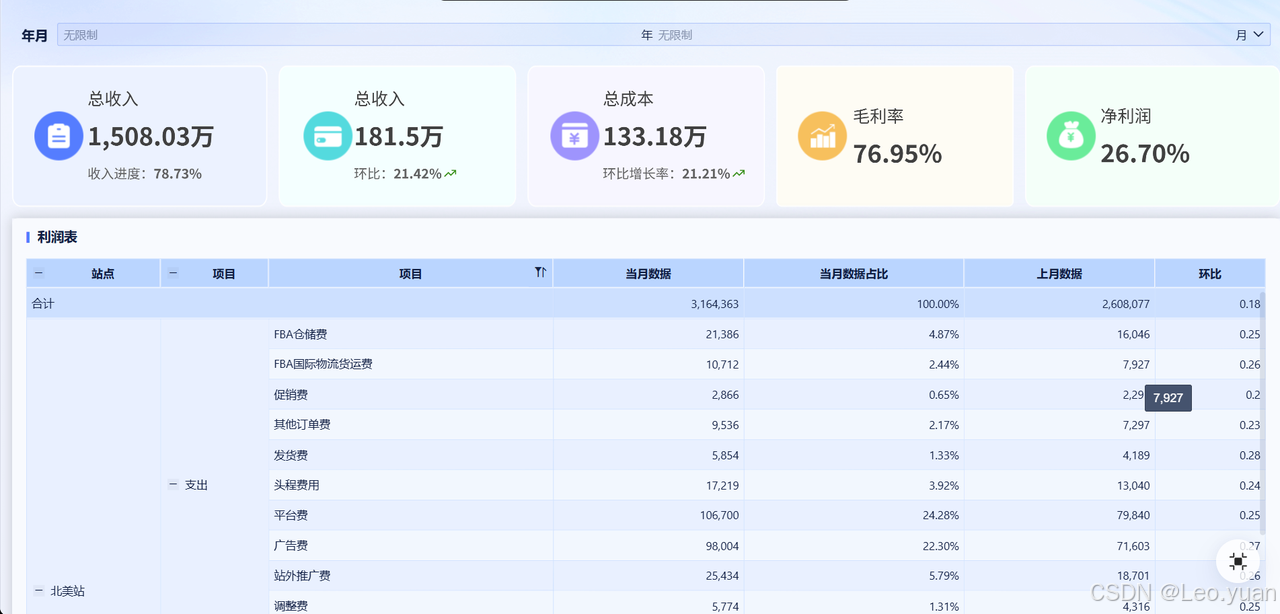Click the green trend arrow beside 环比 21.42%
This screenshot has height=614, width=1280.
[x=451, y=174]
